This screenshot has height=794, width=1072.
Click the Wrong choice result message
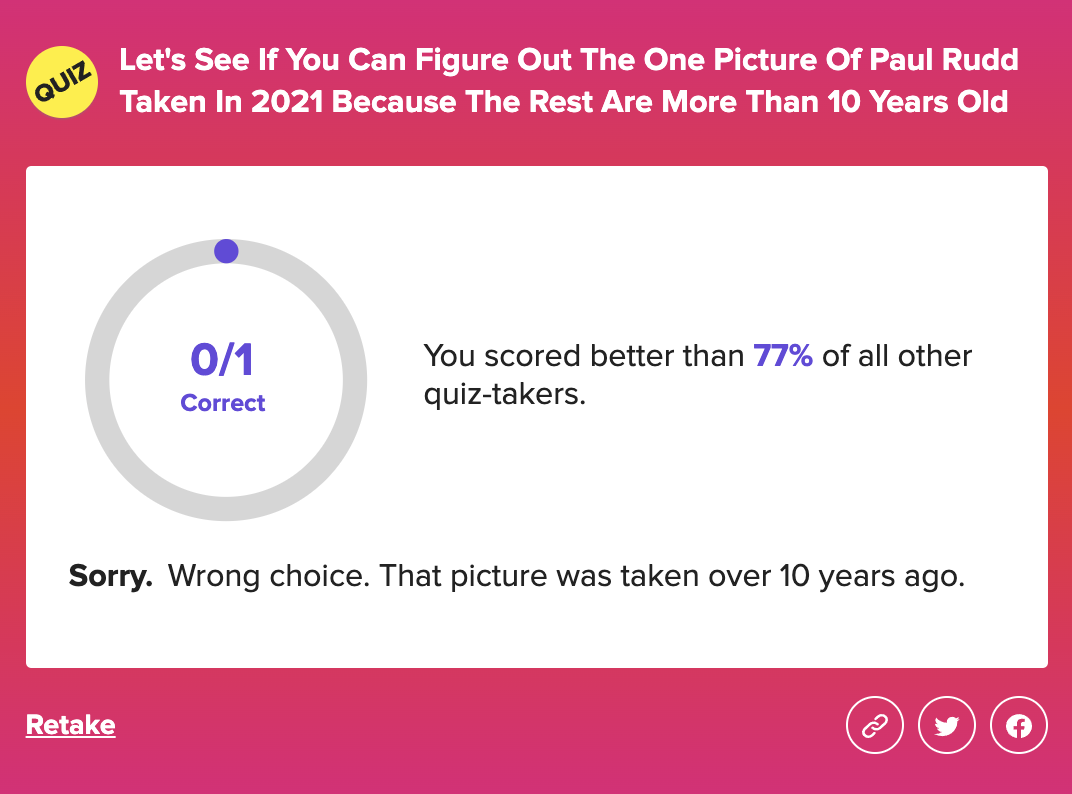566,576
